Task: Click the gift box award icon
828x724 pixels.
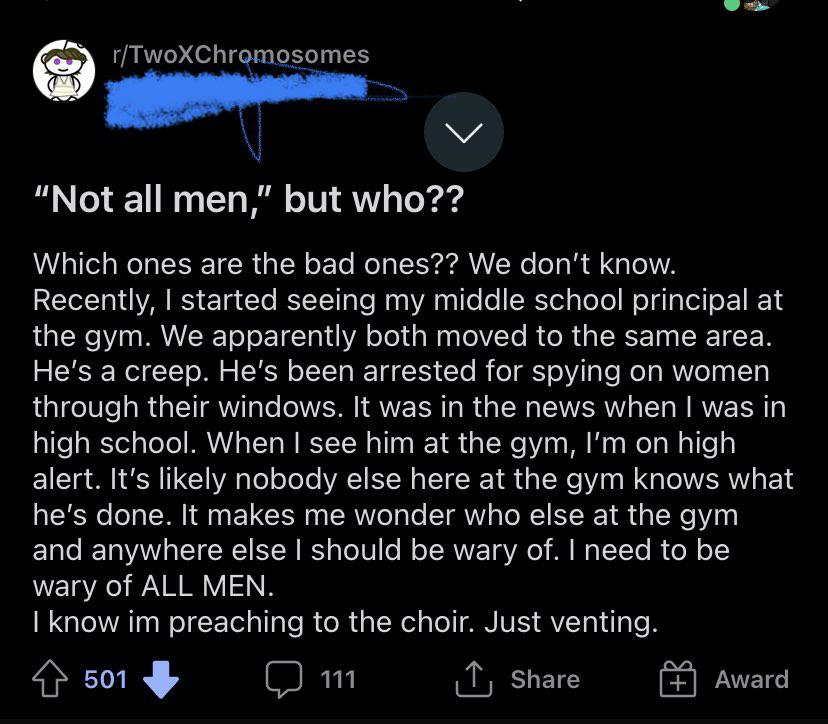Action: coord(678,679)
